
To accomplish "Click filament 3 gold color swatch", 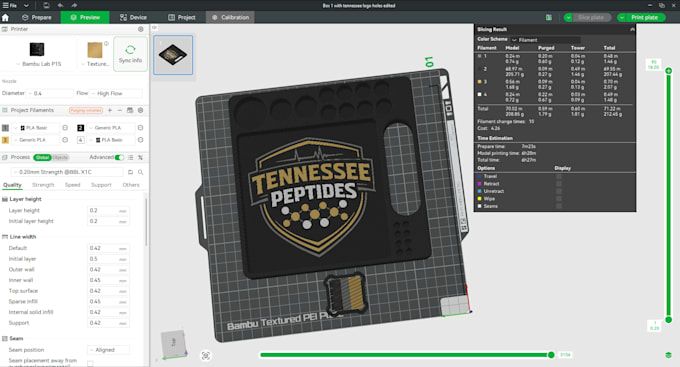I will click(x=6, y=140).
